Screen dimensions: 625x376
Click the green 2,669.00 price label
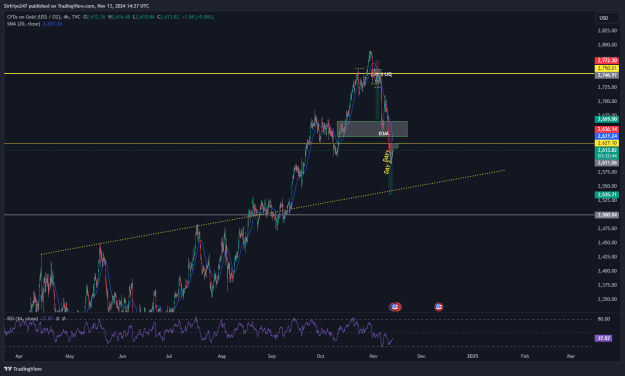coord(607,119)
